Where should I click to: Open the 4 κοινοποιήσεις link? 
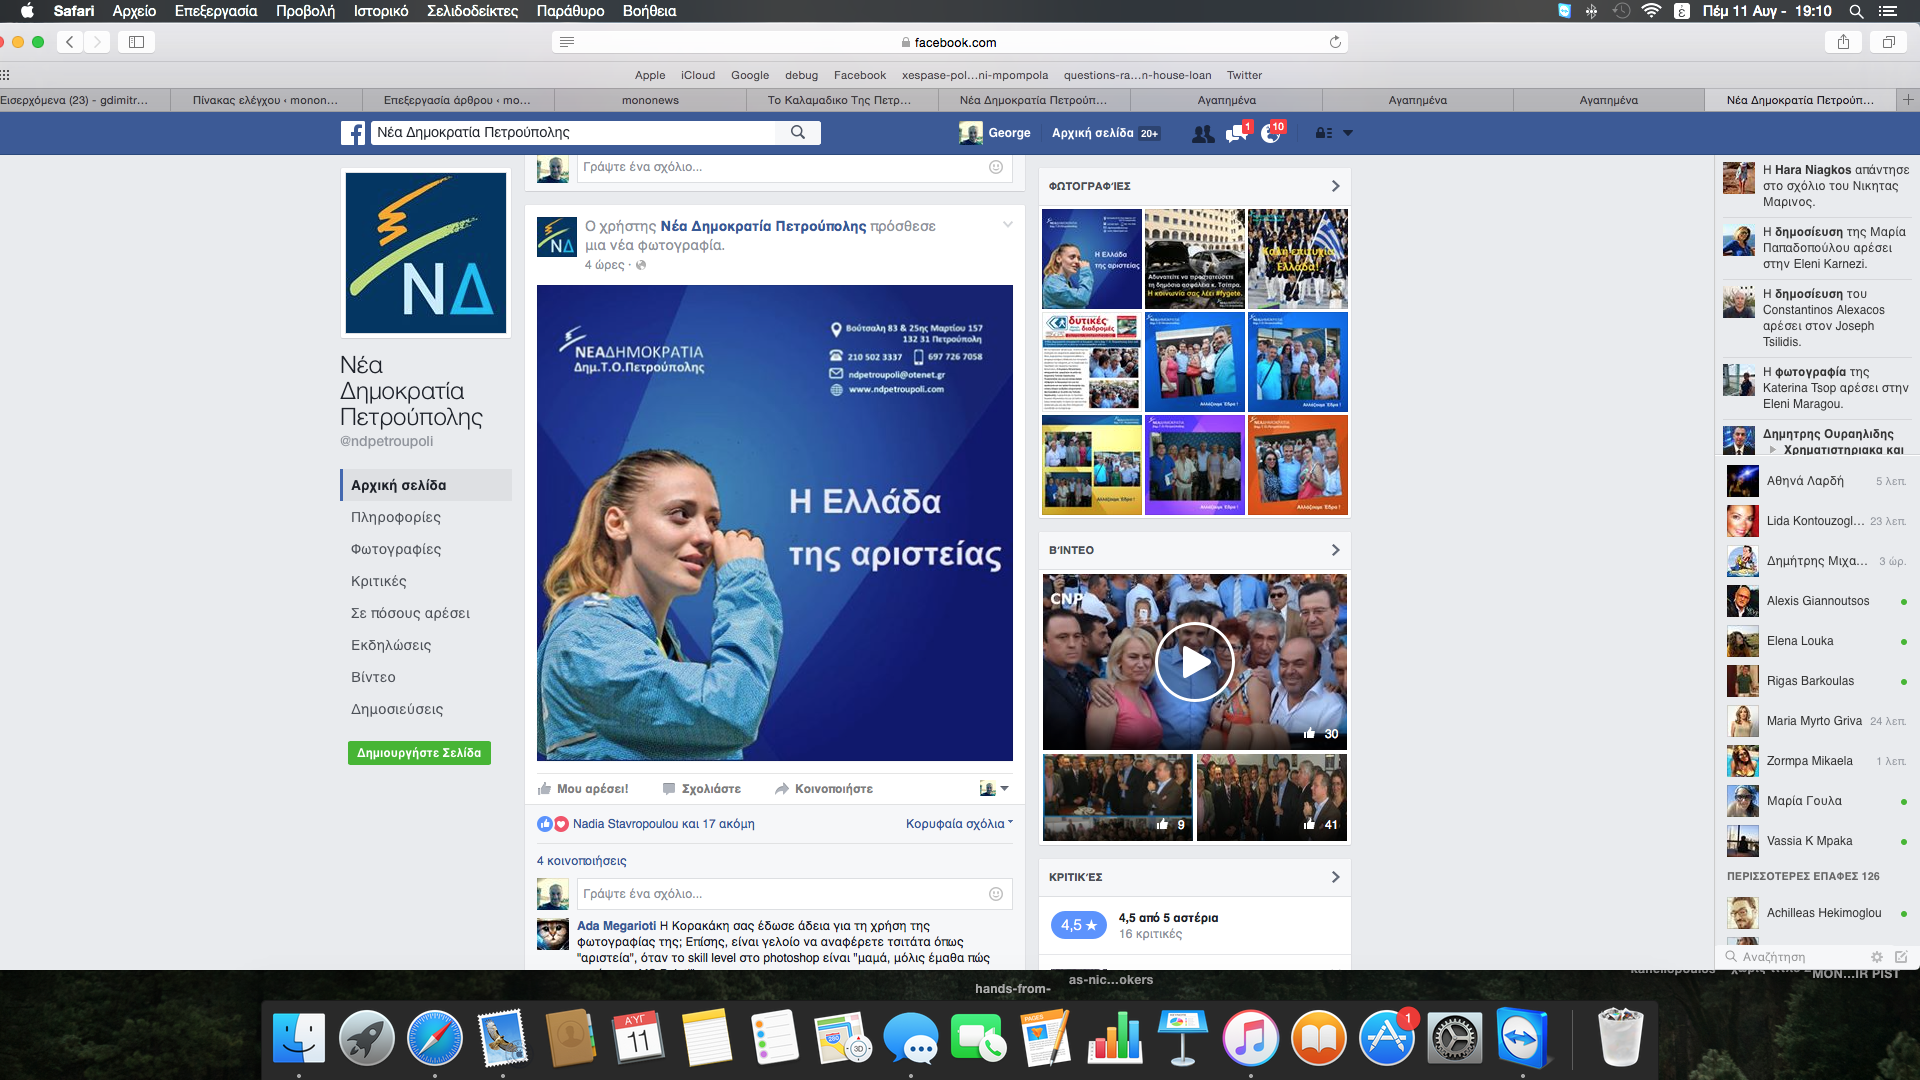tap(582, 861)
